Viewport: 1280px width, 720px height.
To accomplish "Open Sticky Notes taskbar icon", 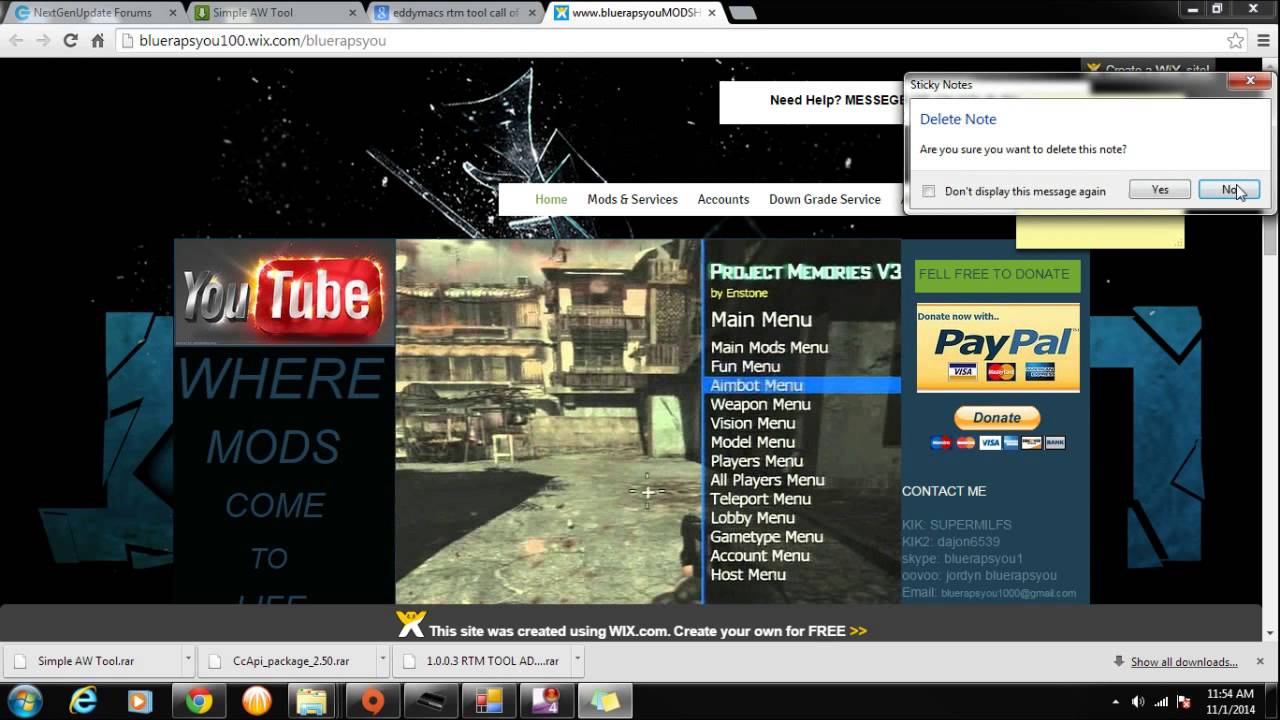I will pos(605,701).
